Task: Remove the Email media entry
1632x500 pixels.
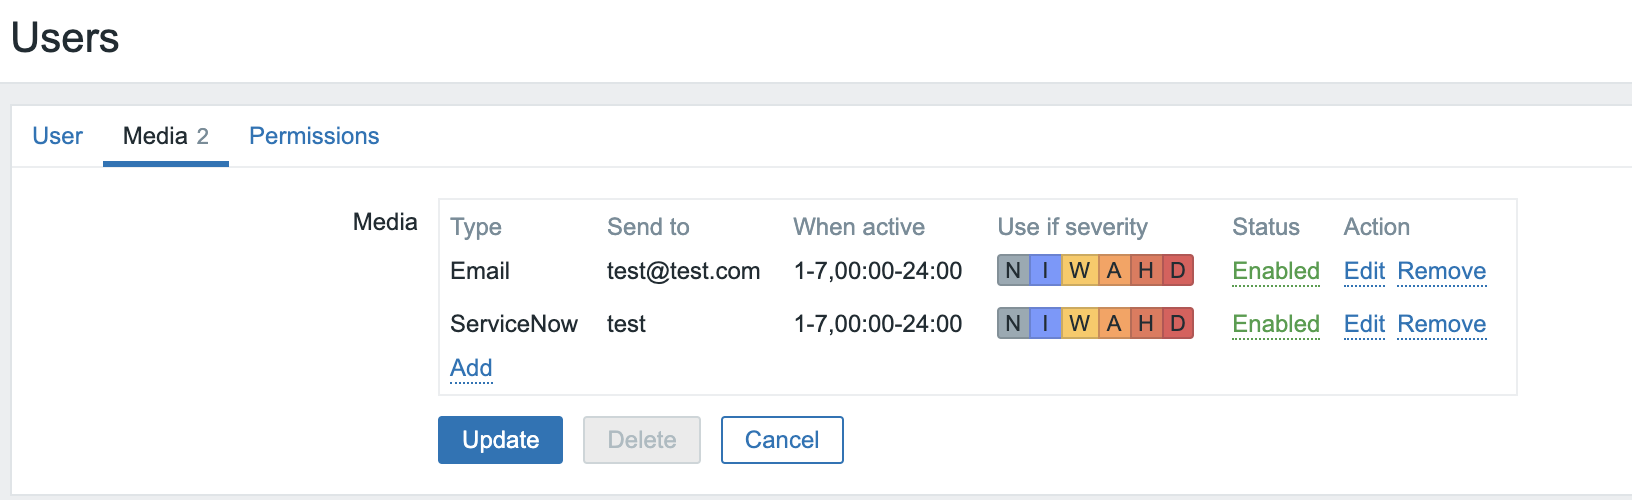Action: [x=1441, y=271]
